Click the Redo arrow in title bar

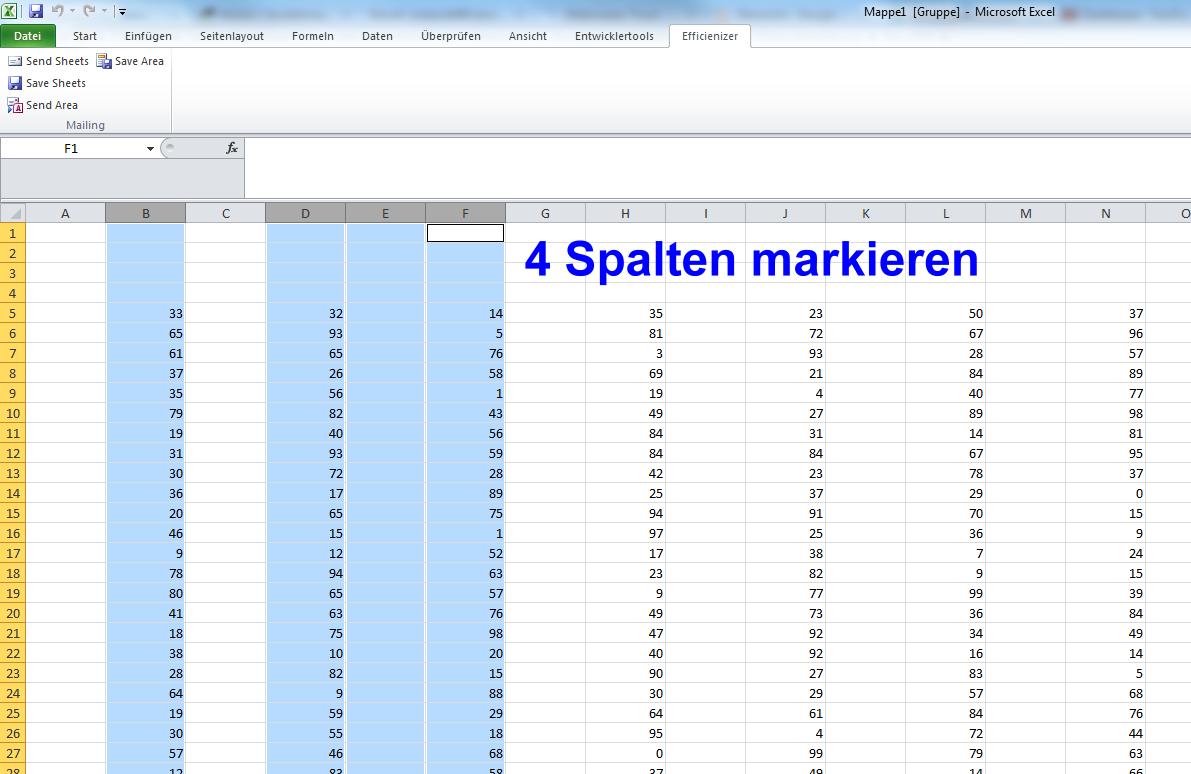click(90, 11)
